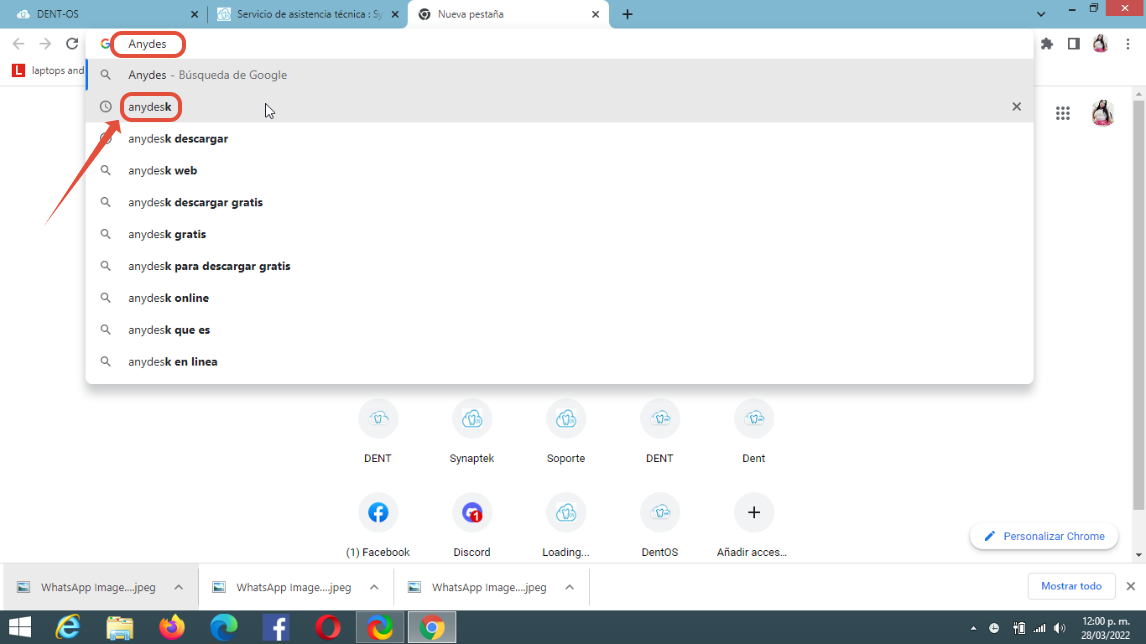Expand options for second WhatsApp Image download
The height and width of the screenshot is (644, 1146).
point(373,587)
